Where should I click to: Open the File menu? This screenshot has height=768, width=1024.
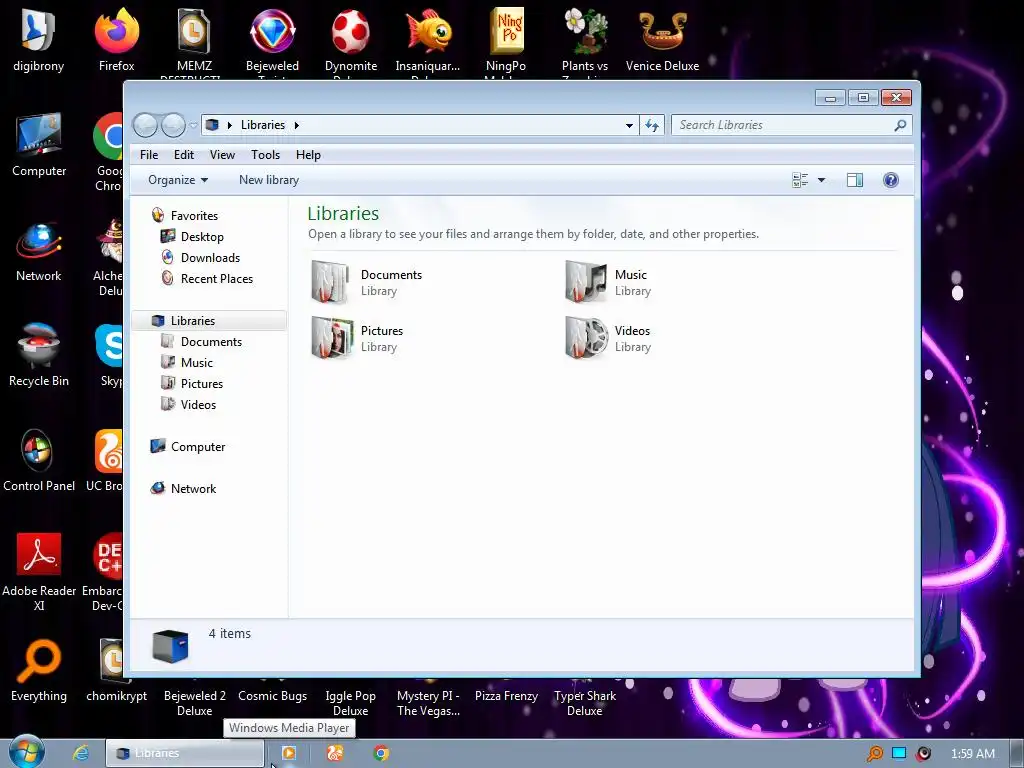pyautogui.click(x=149, y=155)
